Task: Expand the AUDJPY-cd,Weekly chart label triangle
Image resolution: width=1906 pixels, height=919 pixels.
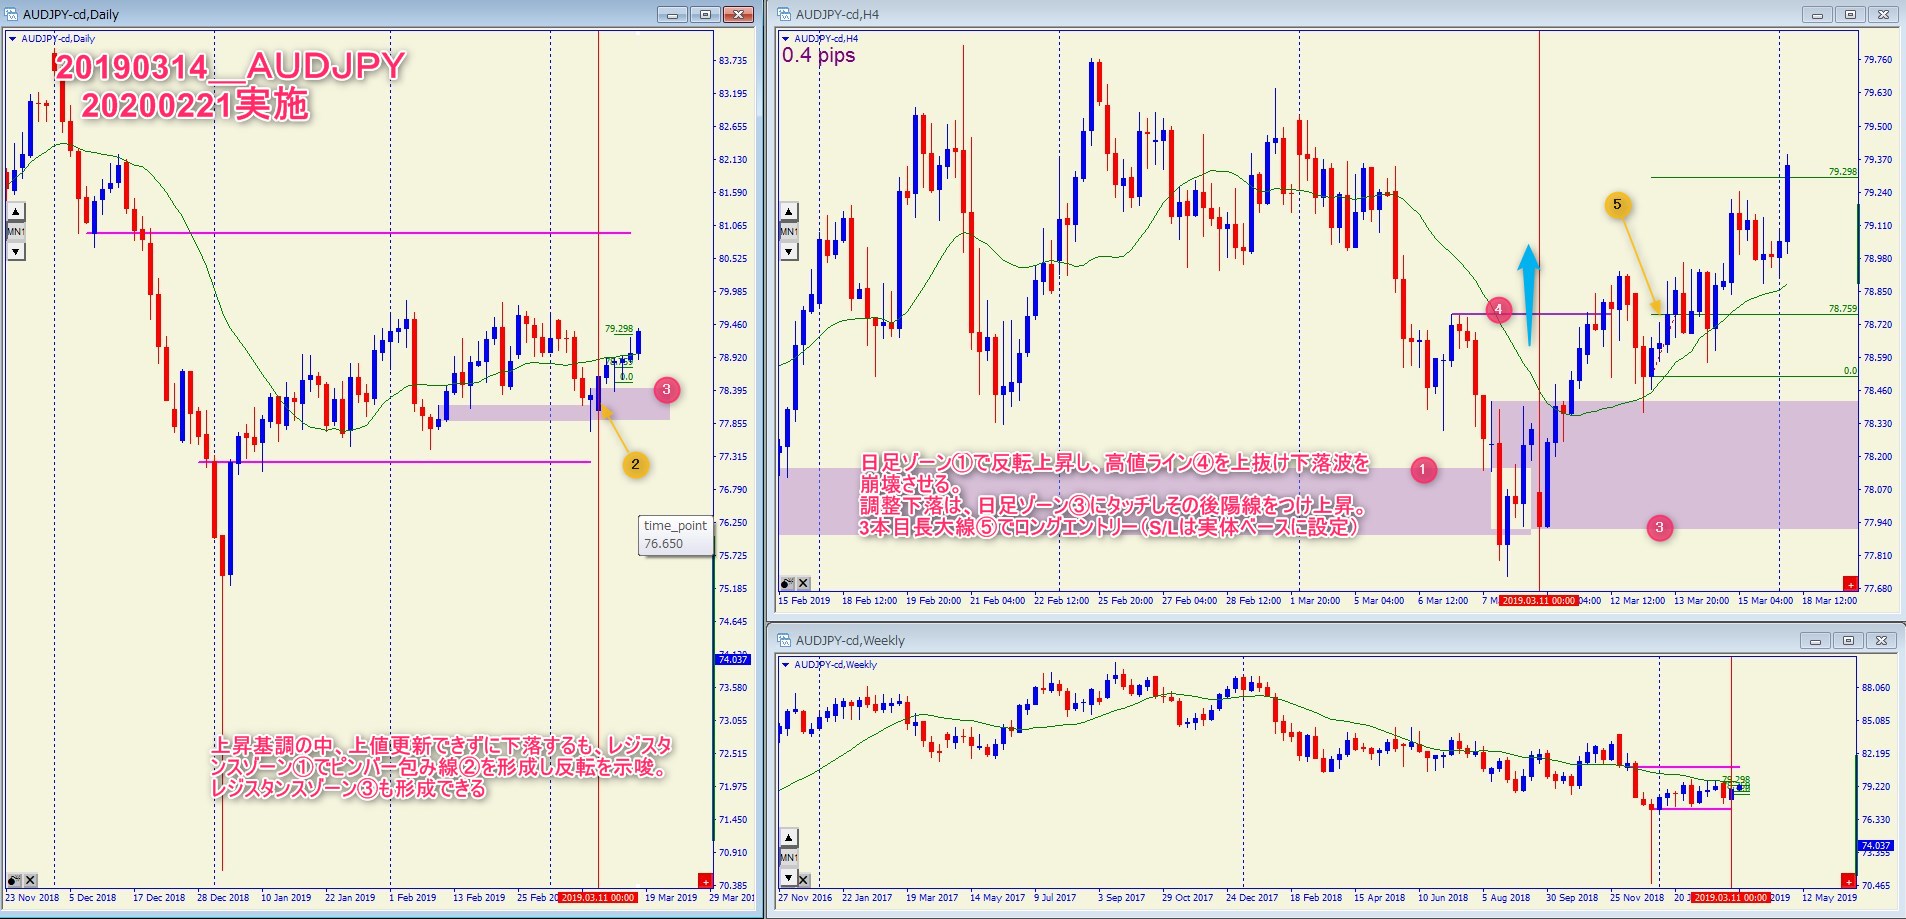Action: point(786,665)
